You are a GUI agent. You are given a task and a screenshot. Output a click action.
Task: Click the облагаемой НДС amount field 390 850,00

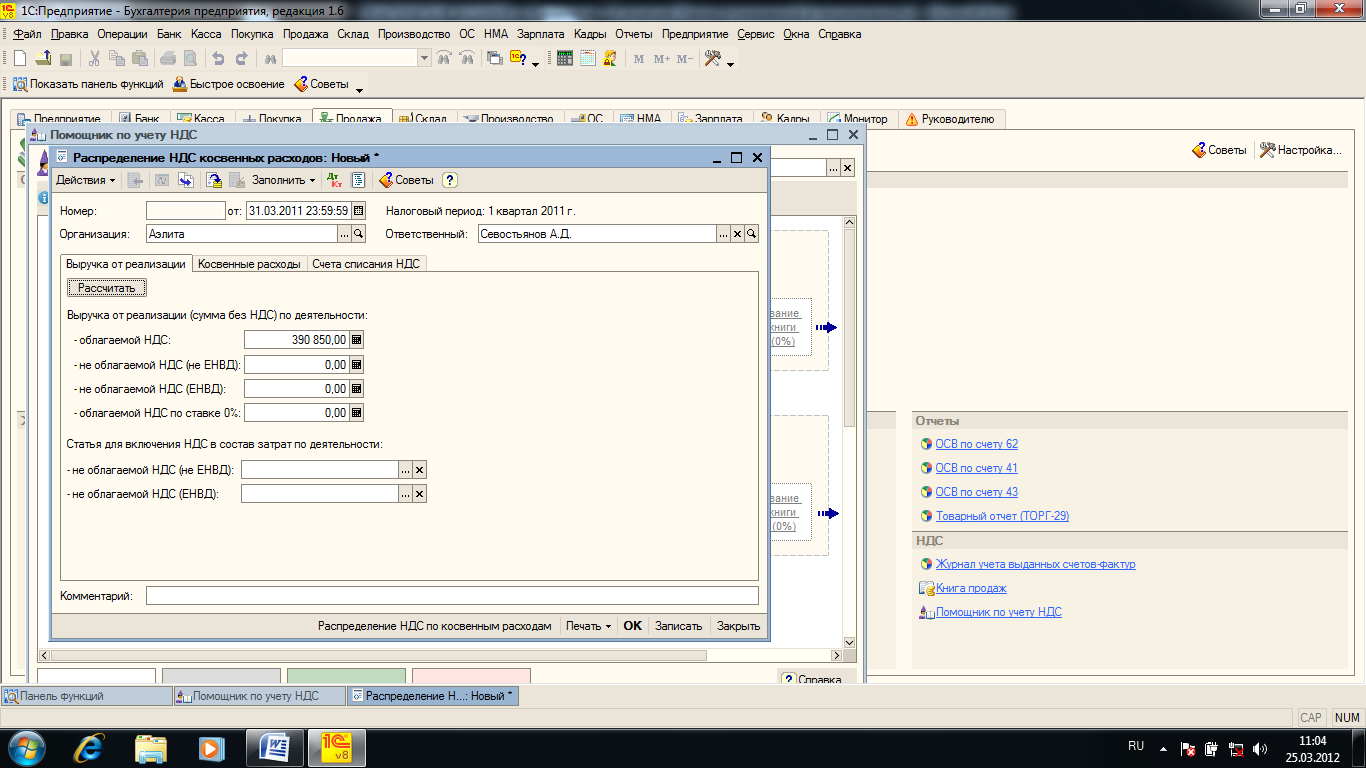tap(296, 340)
